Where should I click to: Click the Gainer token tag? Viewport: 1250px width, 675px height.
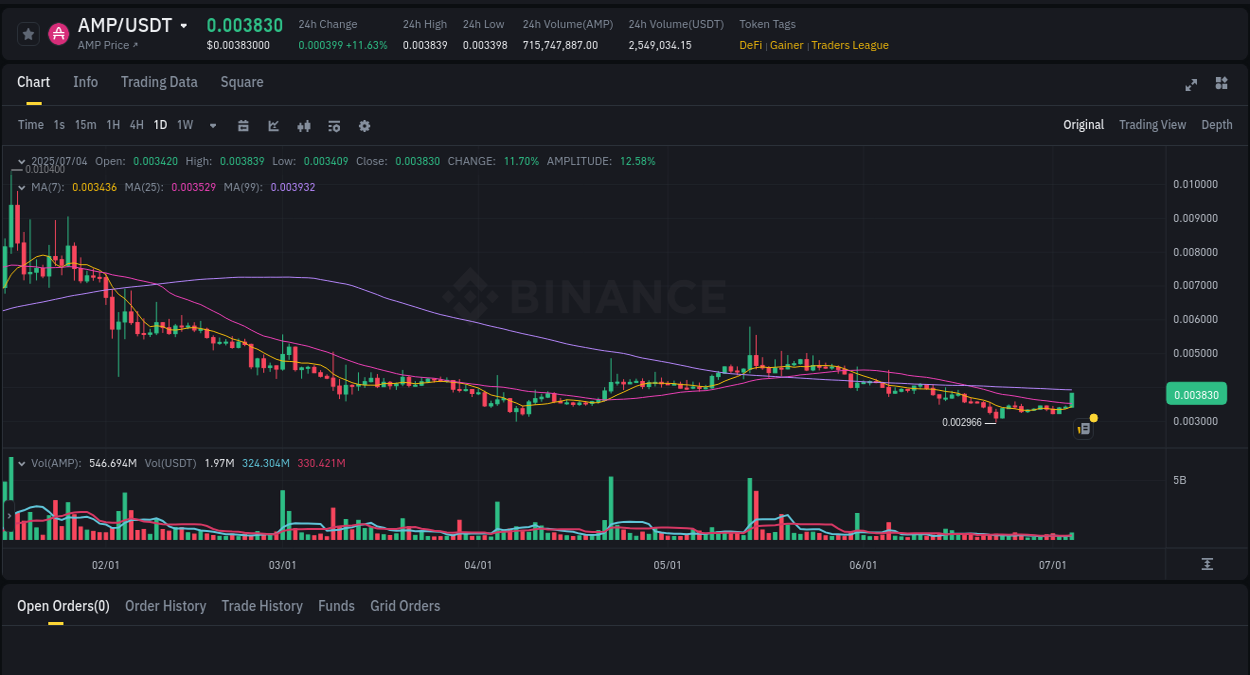786,45
